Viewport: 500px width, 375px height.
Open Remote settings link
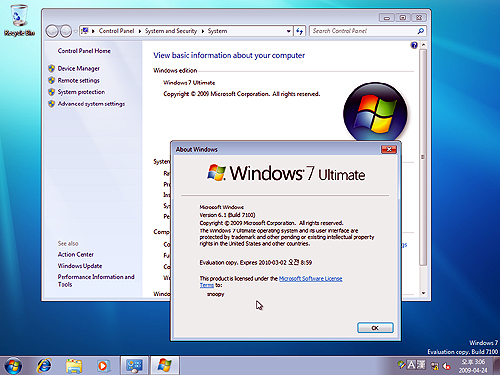click(x=79, y=81)
